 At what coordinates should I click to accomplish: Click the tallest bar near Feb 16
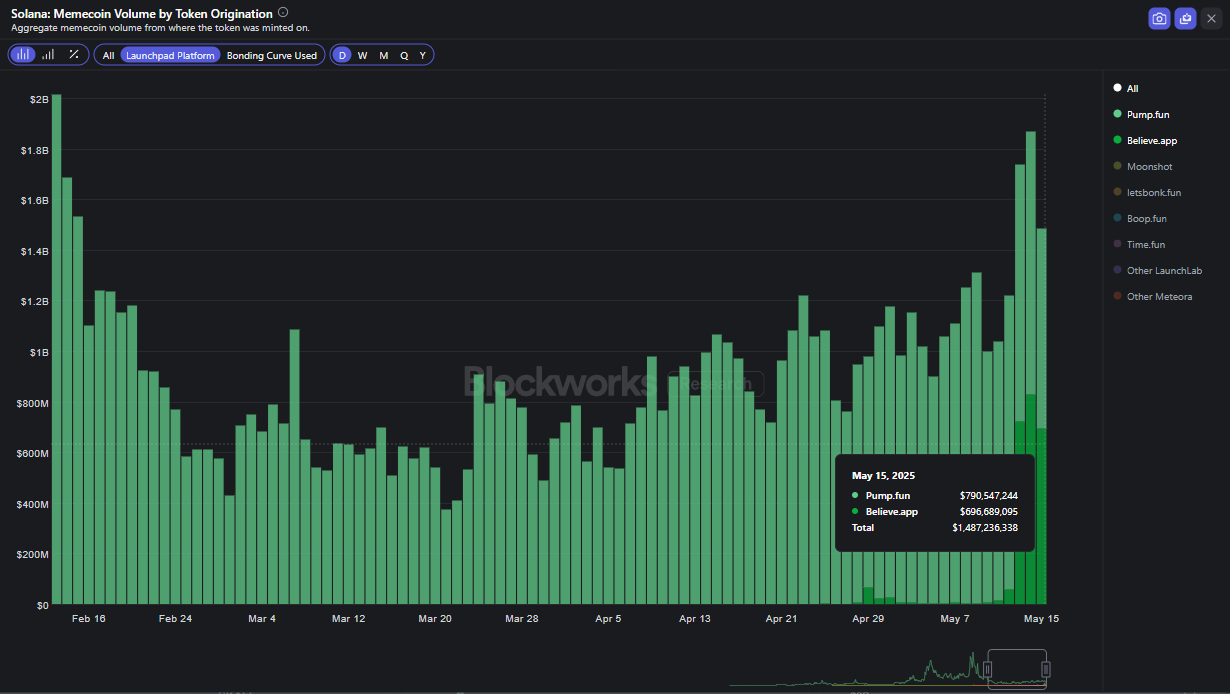pyautogui.click(x=57, y=348)
